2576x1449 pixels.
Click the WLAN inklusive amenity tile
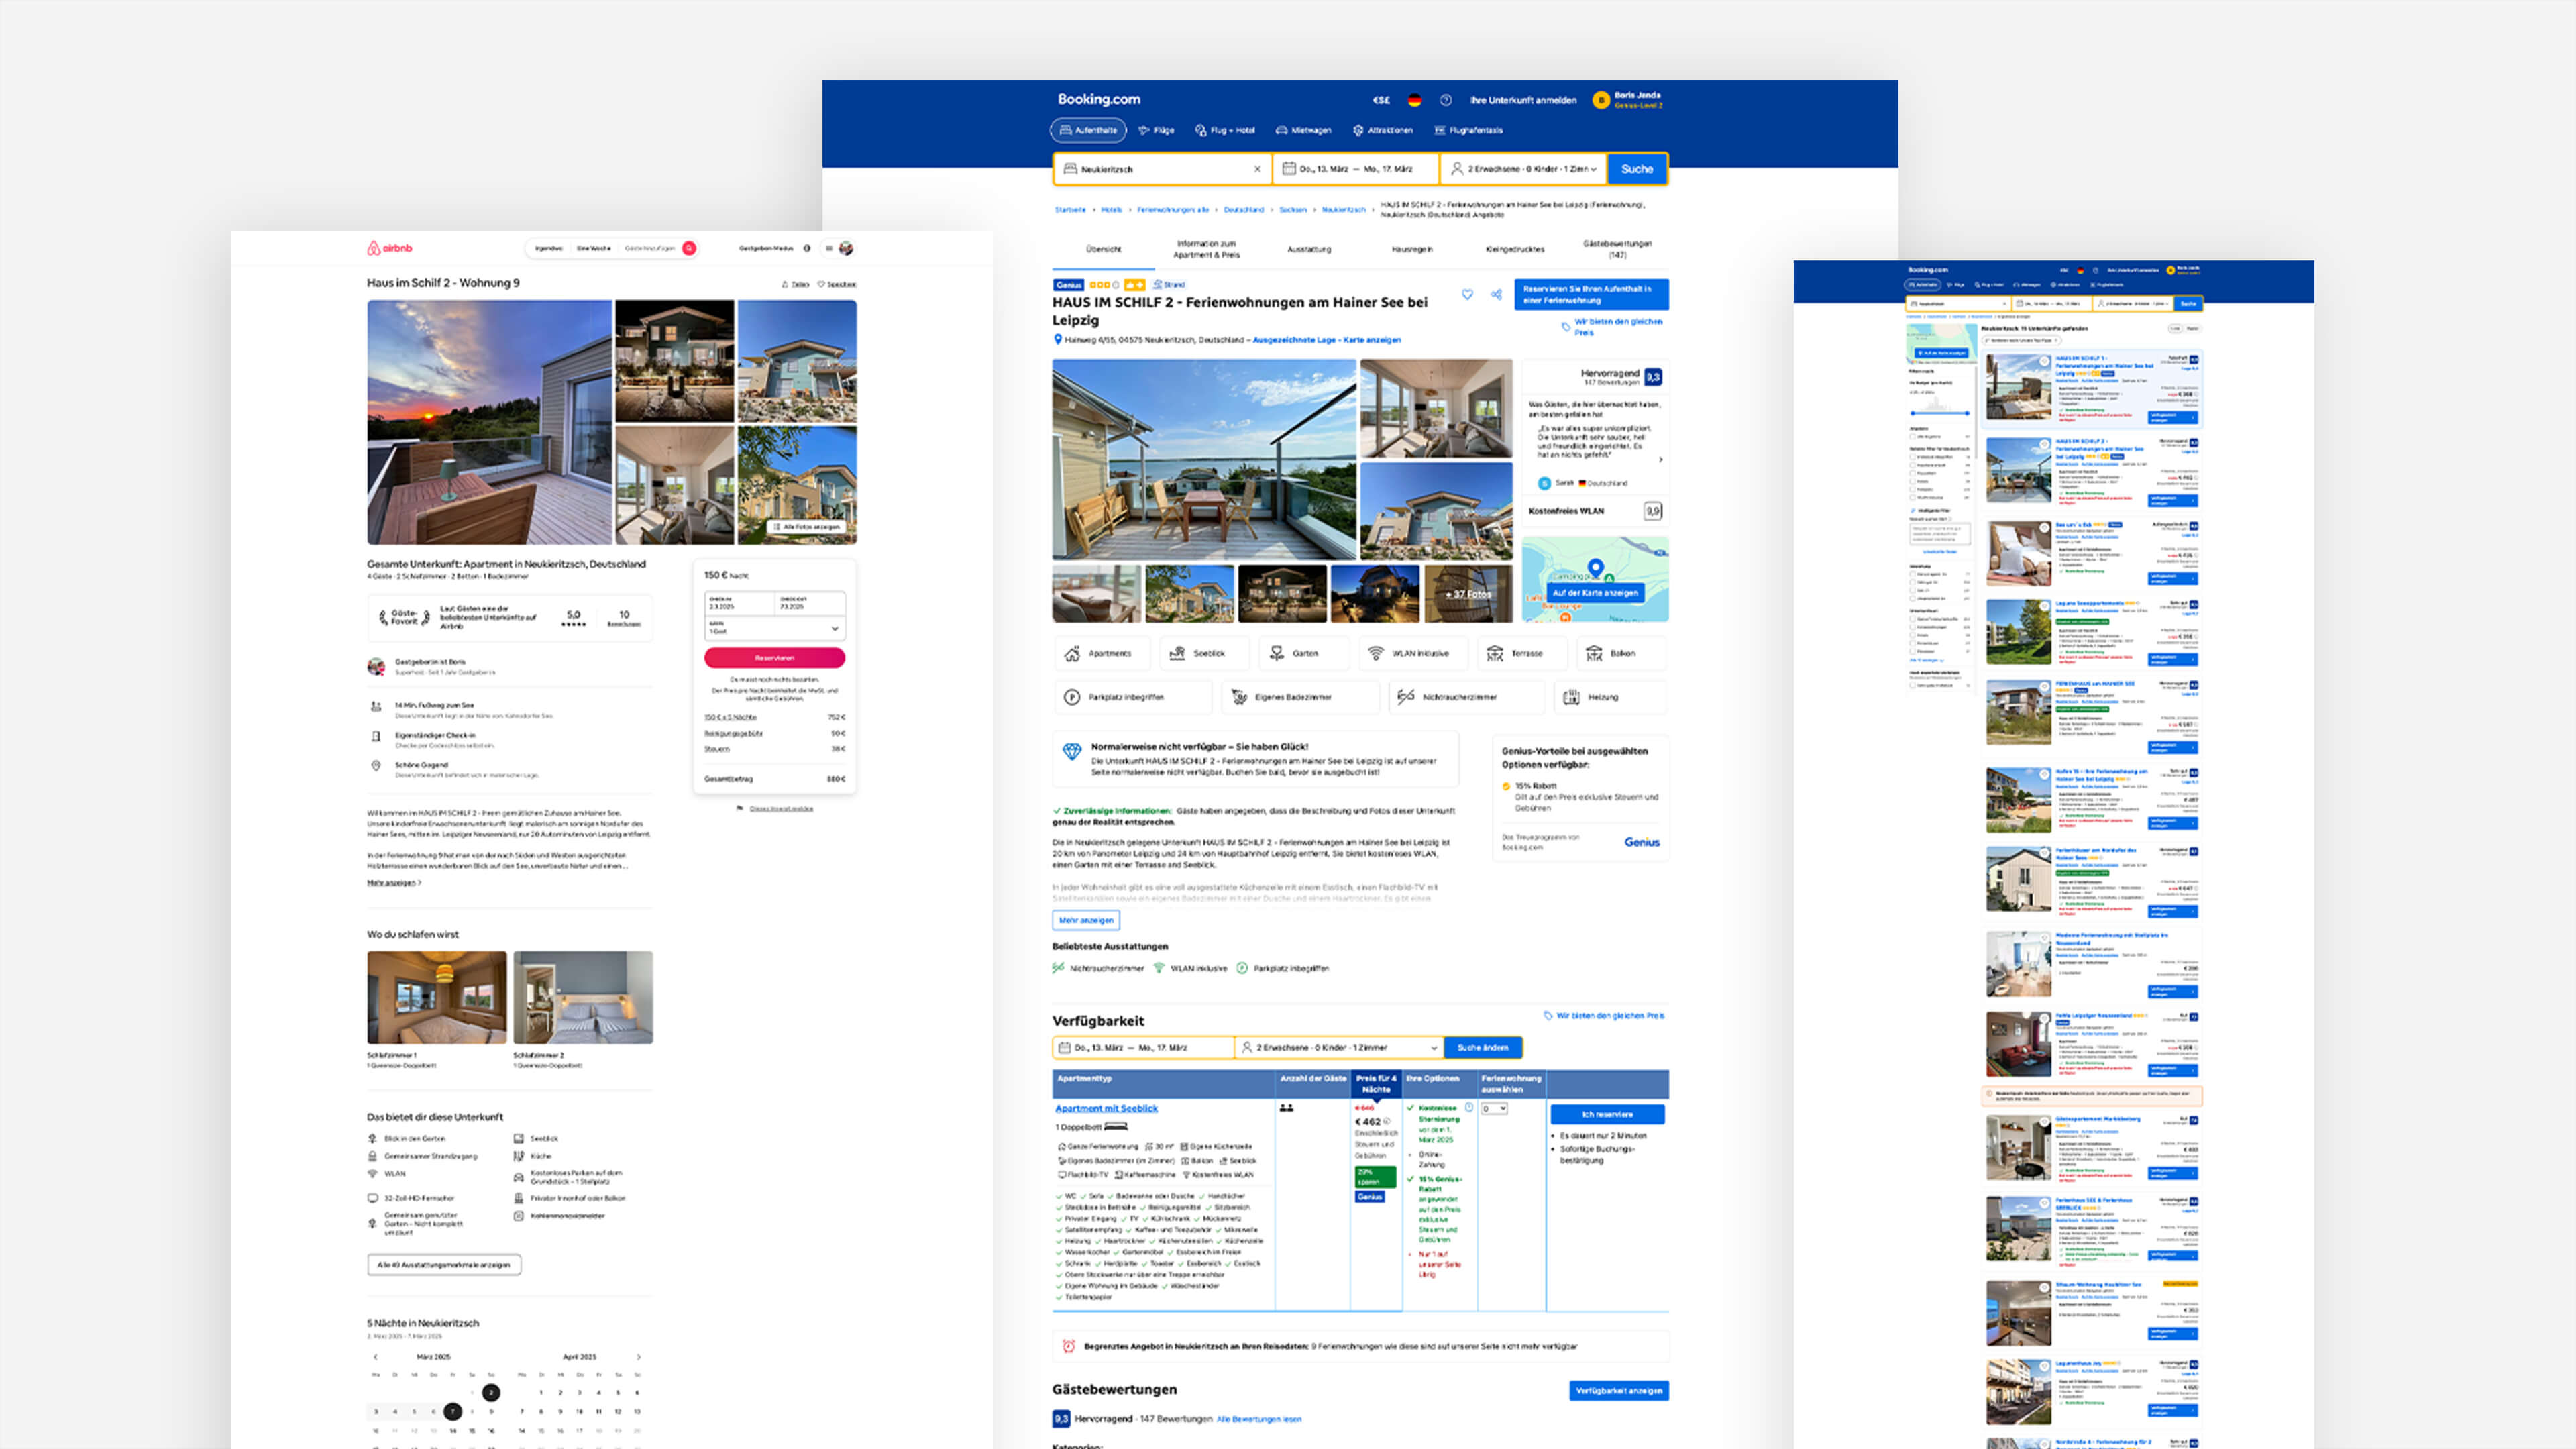tap(1412, 653)
